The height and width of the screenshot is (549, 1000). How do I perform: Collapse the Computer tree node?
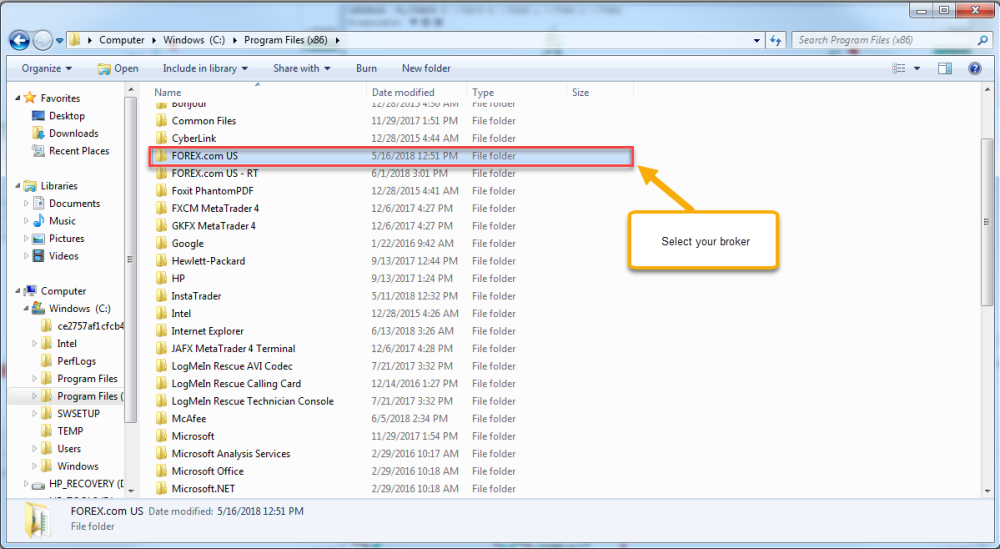[x=17, y=291]
